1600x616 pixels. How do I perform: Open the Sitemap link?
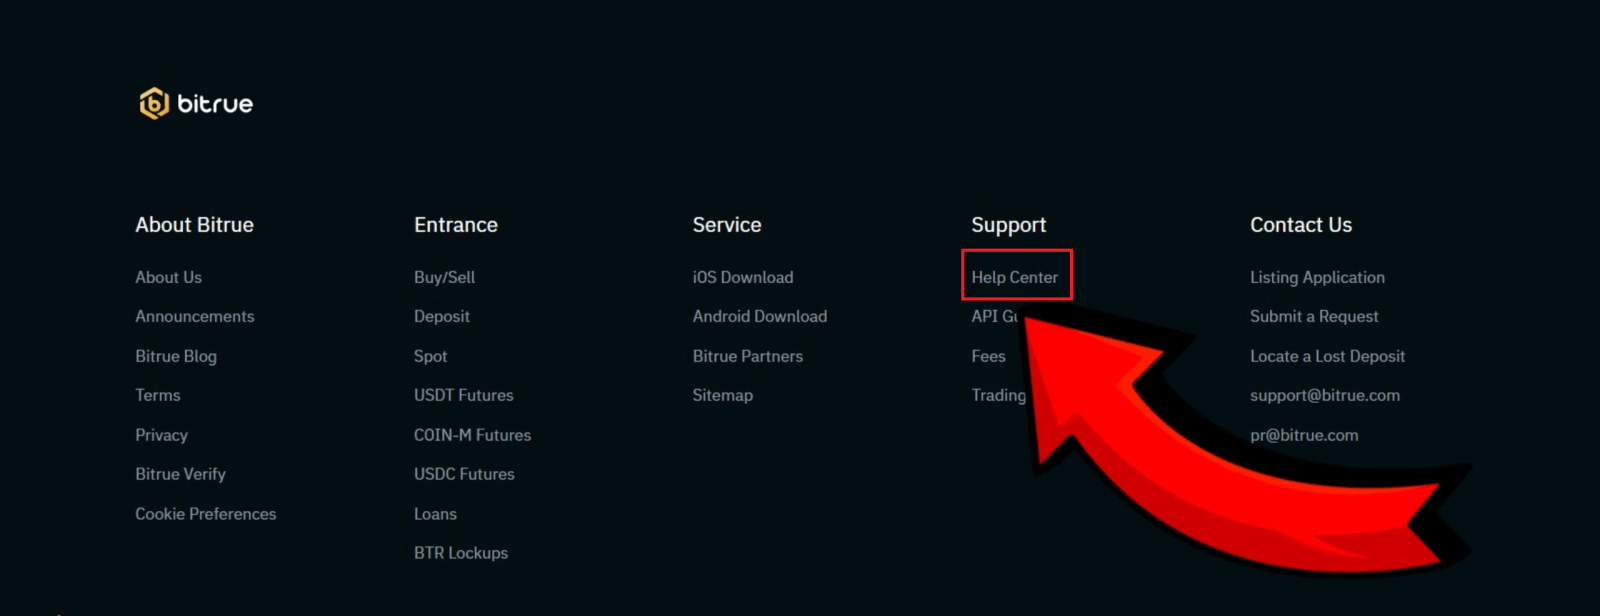tap(722, 395)
